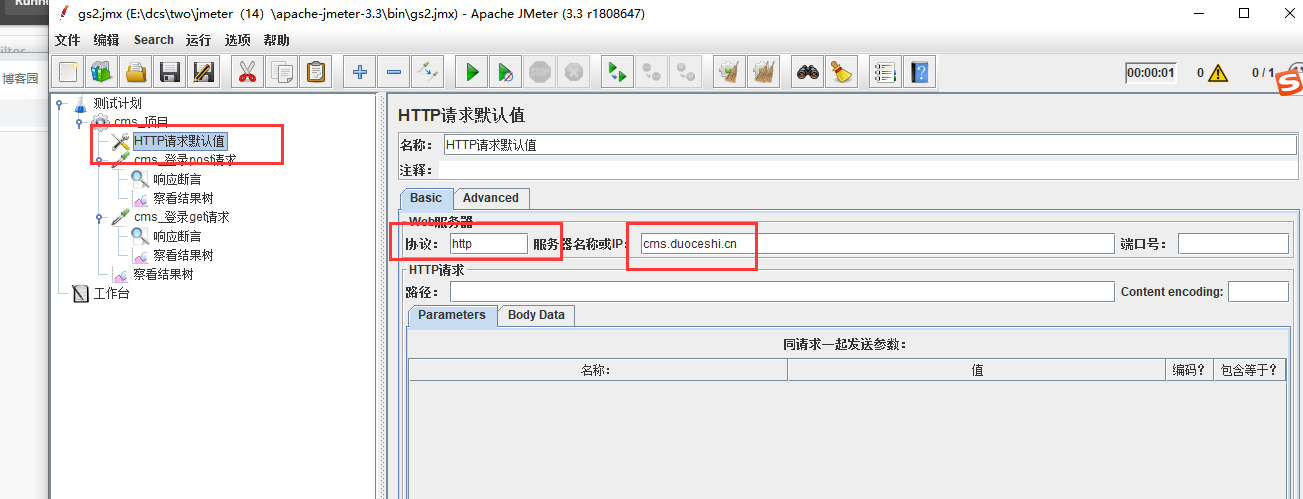Image resolution: width=1303 pixels, height=499 pixels.
Task: Select 响应断言 under cms_登录get请求
Action: click(x=177, y=236)
